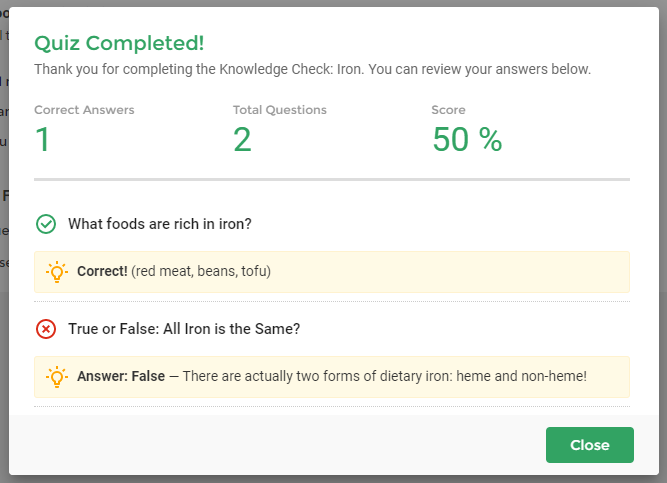Click the bold "Answer: False" text
Image resolution: width=667 pixels, height=483 pixels.
coord(121,376)
